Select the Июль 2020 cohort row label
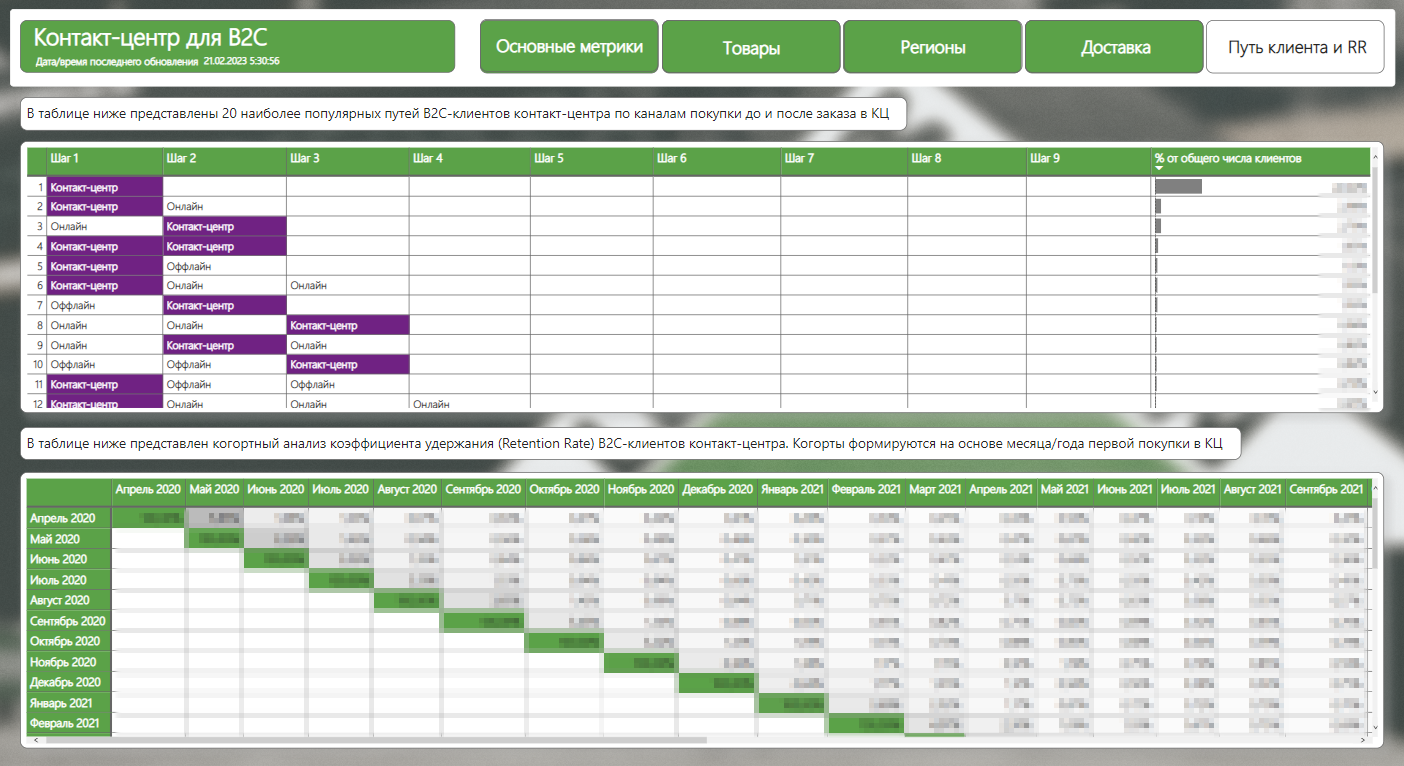This screenshot has width=1404, height=766. pyautogui.click(x=68, y=580)
